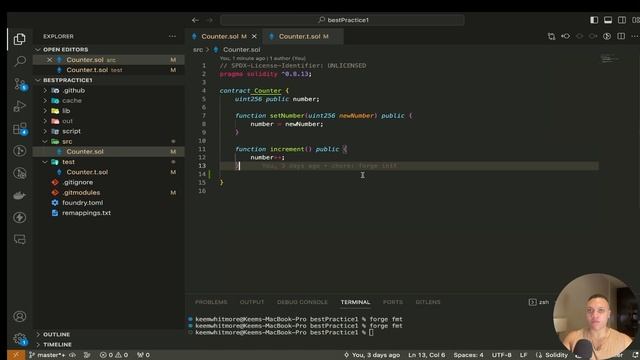Switch to the Ports panel tab
Screen dimensions: 640x360
(393, 302)
